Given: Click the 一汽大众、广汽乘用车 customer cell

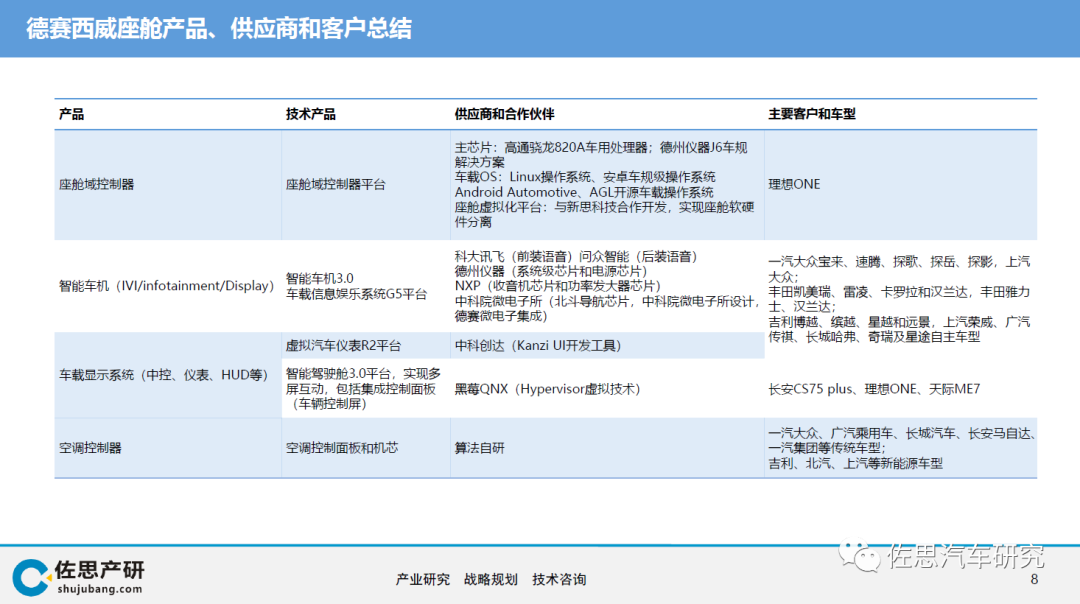Looking at the screenshot, I should point(902,448).
